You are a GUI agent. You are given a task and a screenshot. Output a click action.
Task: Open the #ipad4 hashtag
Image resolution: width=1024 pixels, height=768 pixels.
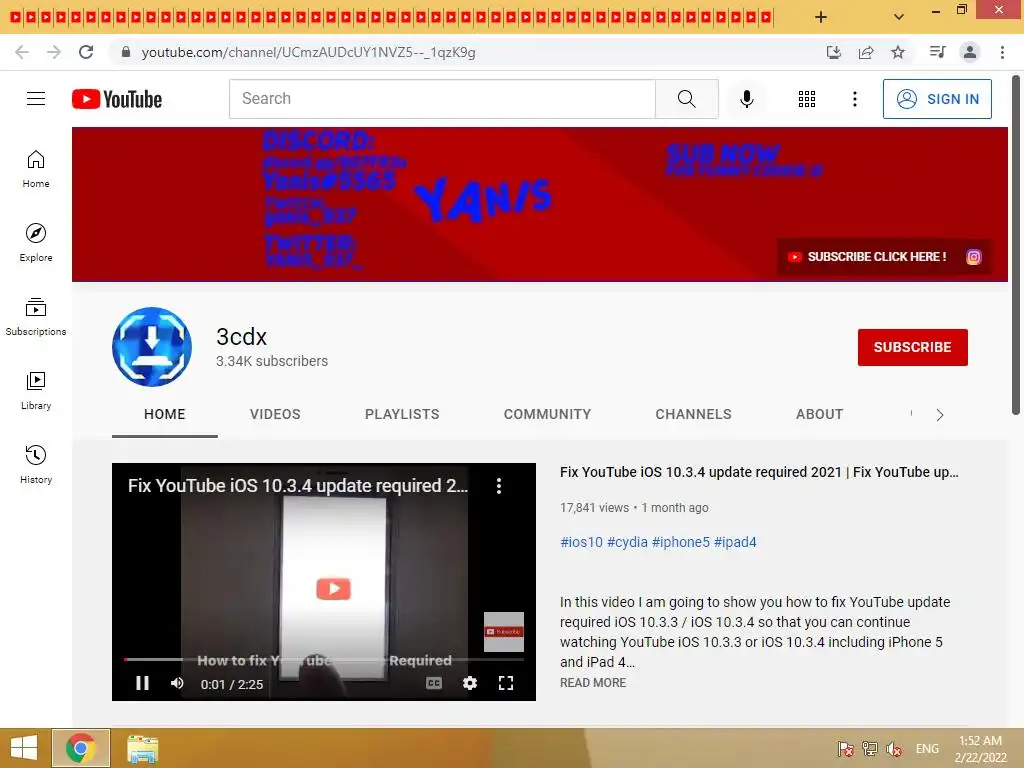pyautogui.click(x=735, y=542)
